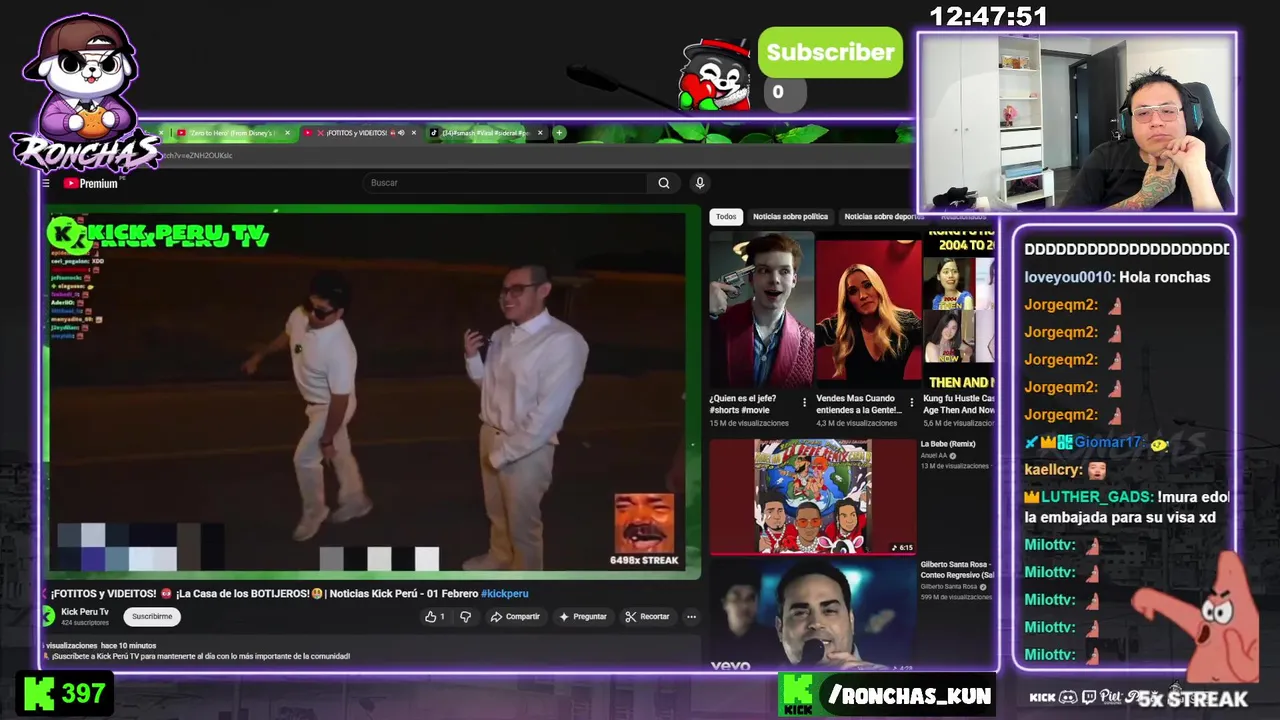The width and height of the screenshot is (1280, 720).
Task: Close the TikTok #smash tab
Action: [541, 133]
